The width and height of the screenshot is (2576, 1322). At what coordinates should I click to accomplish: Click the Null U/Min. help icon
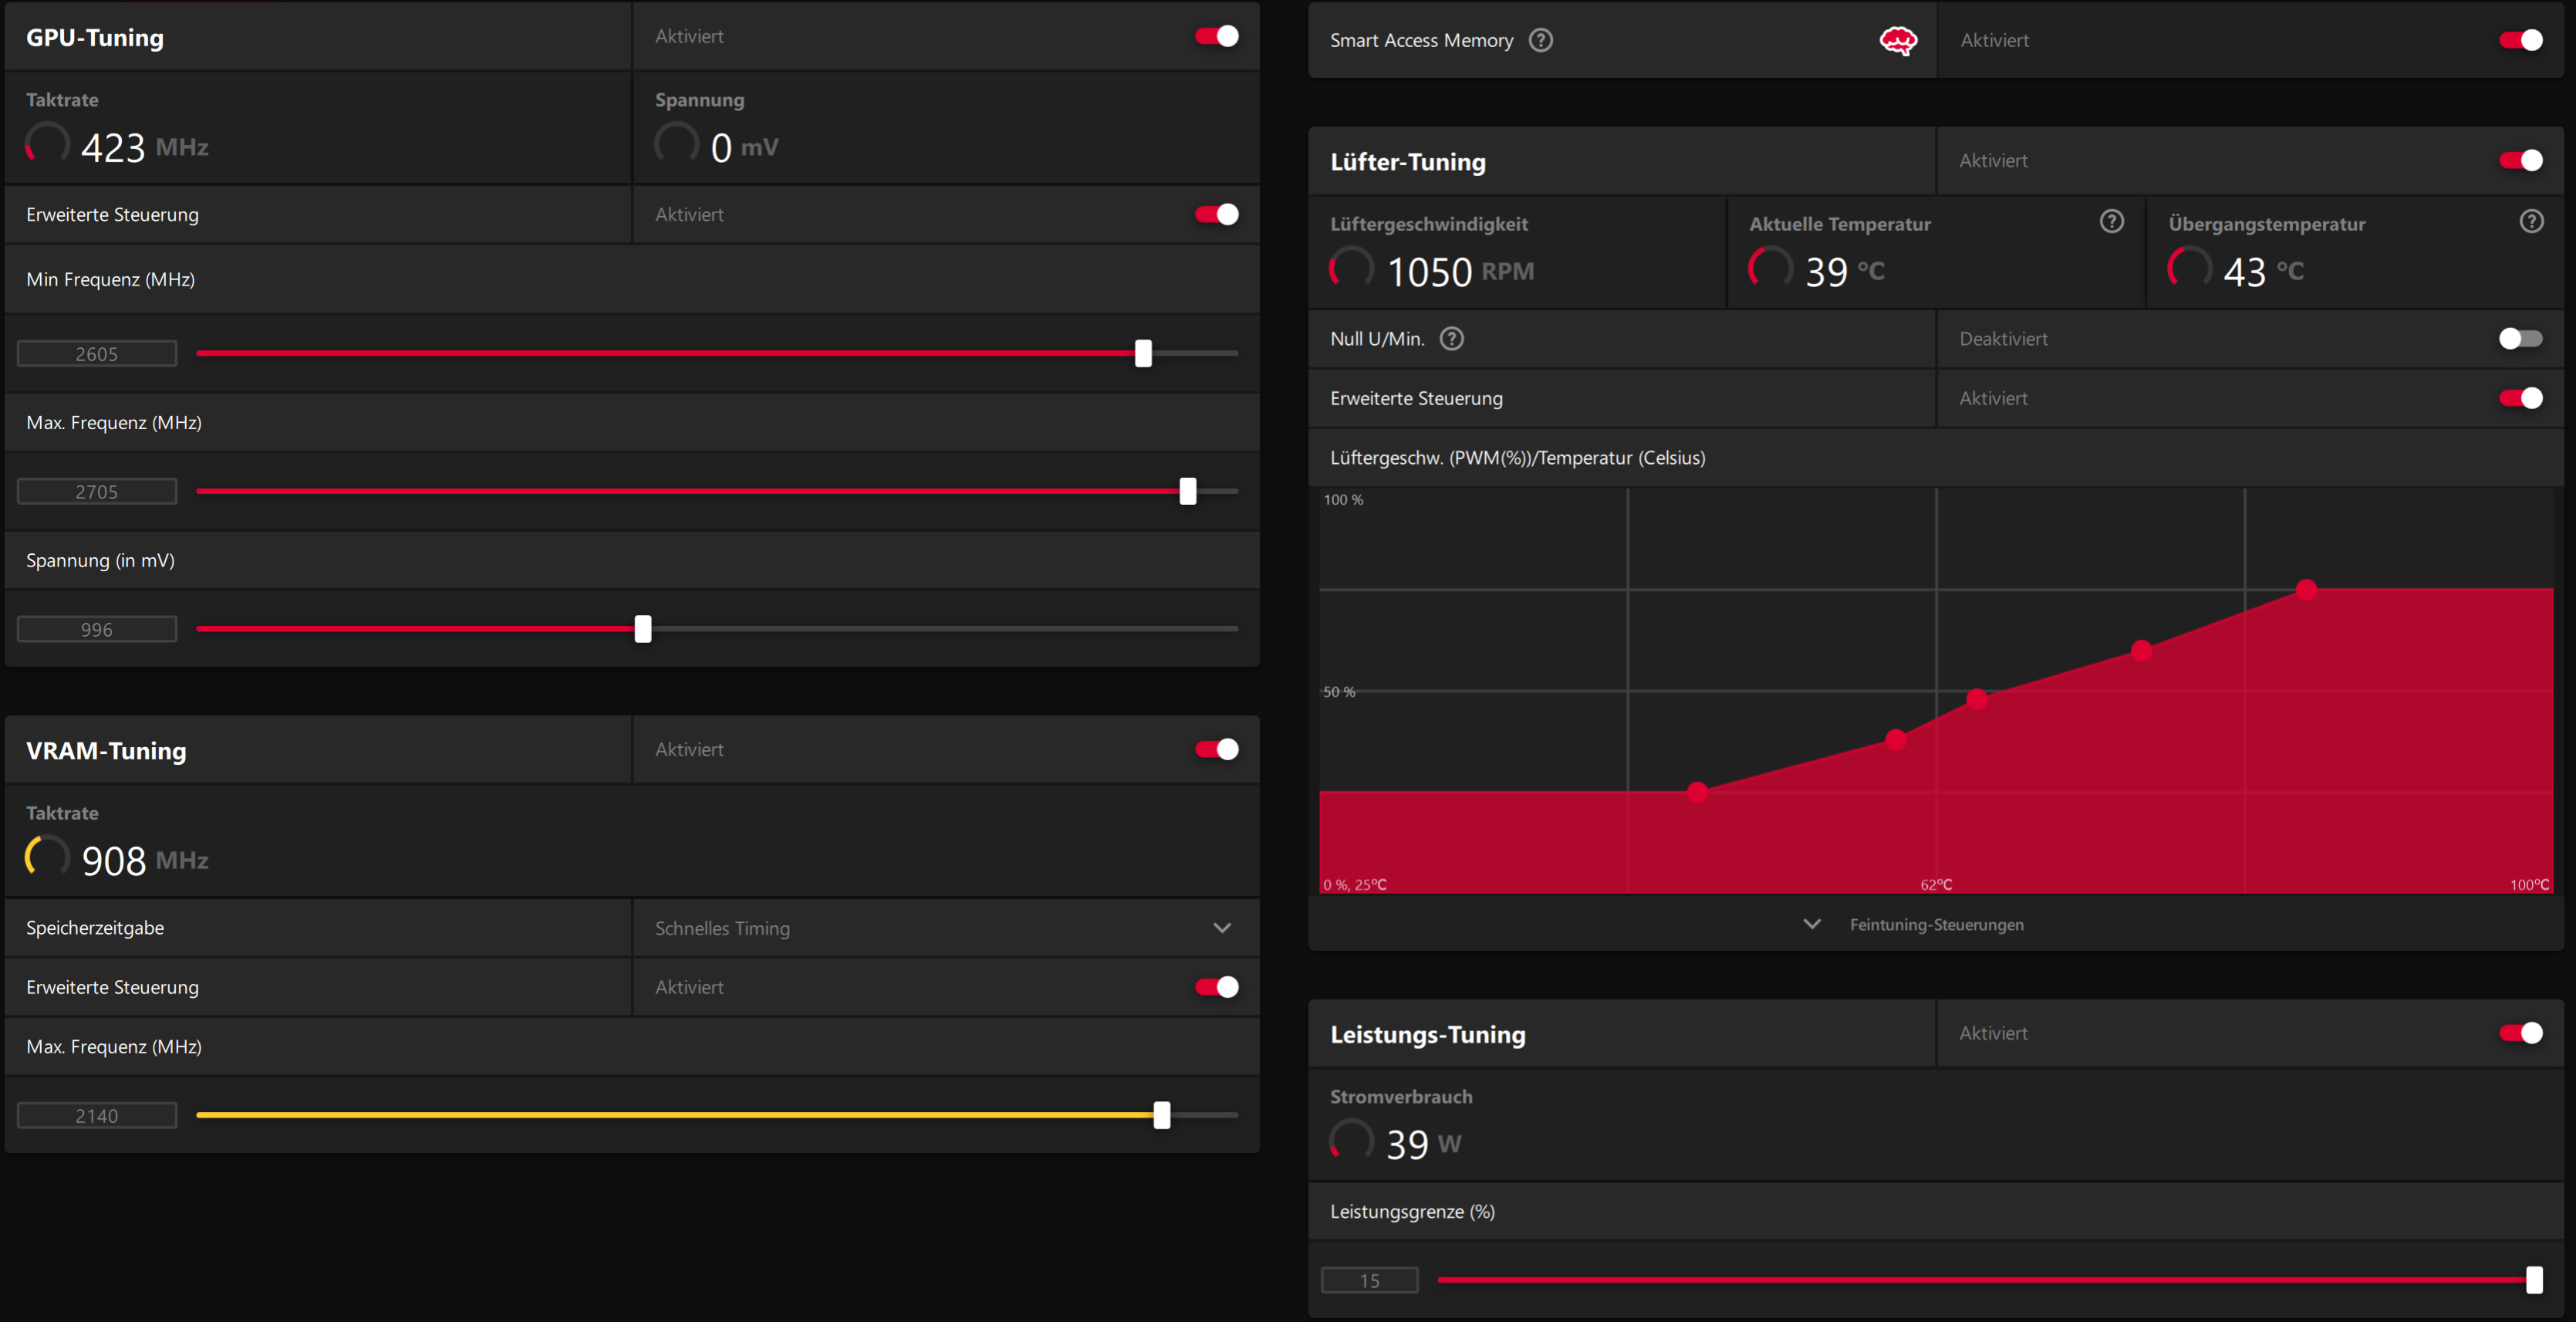coord(1451,339)
